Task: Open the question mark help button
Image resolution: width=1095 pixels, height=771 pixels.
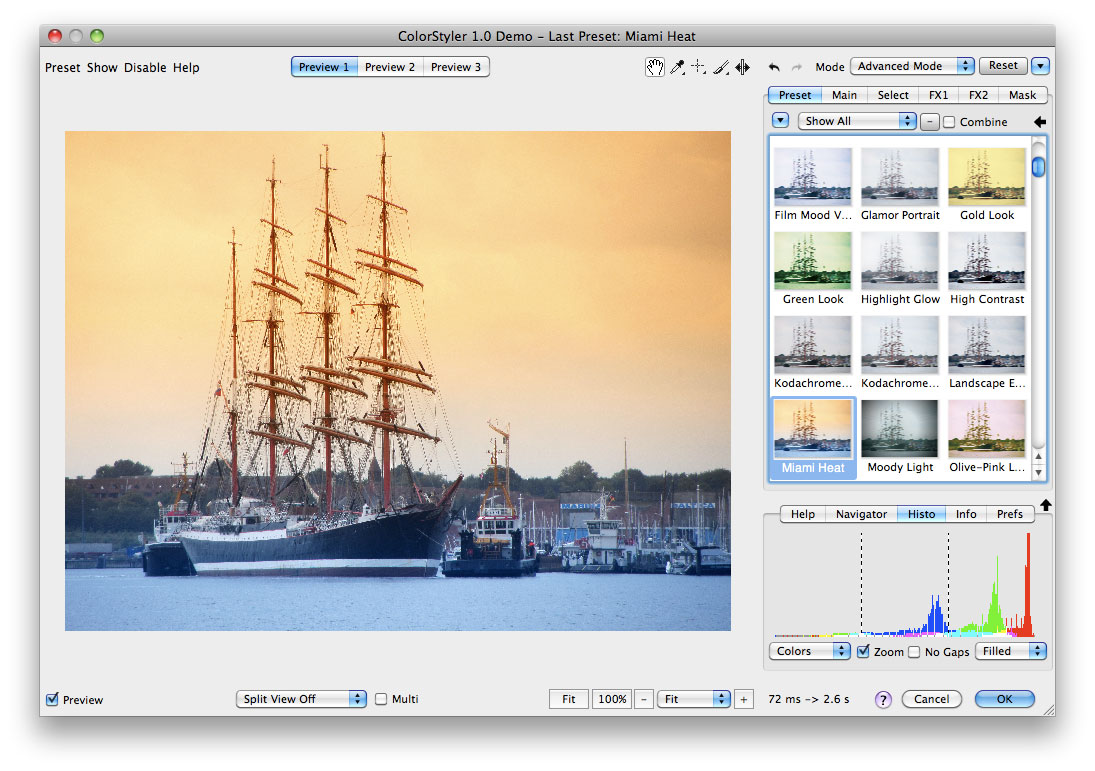Action: [883, 699]
